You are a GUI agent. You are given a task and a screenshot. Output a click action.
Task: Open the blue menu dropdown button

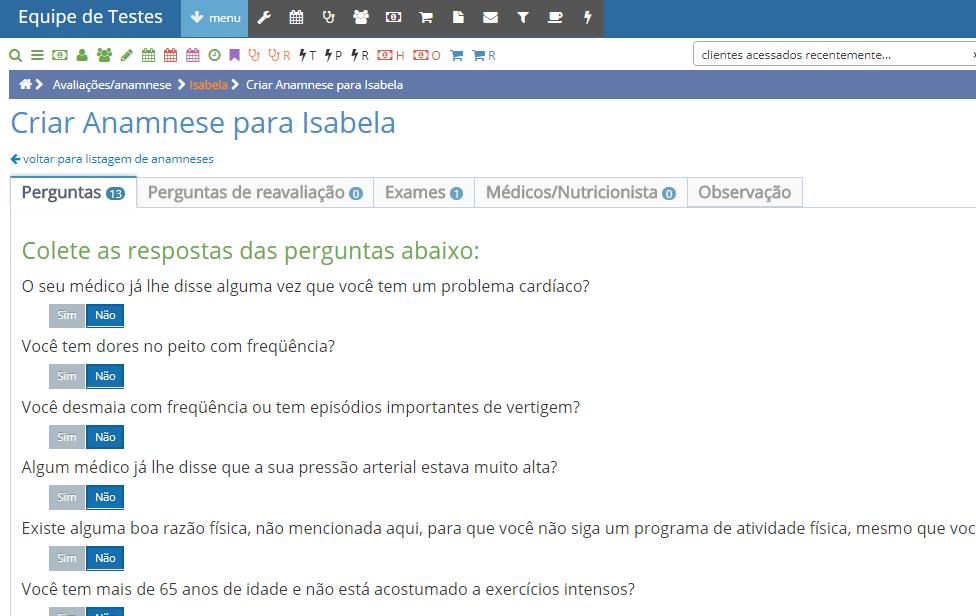[214, 18]
